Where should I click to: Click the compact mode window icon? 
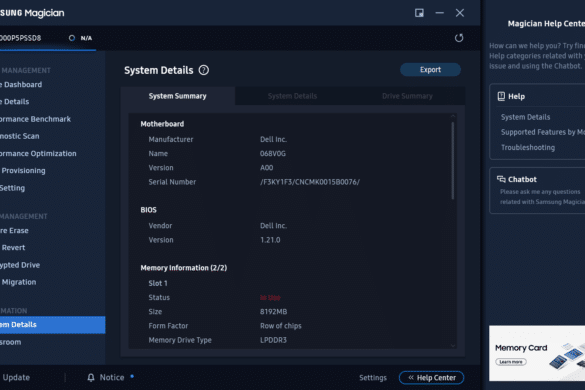419,13
